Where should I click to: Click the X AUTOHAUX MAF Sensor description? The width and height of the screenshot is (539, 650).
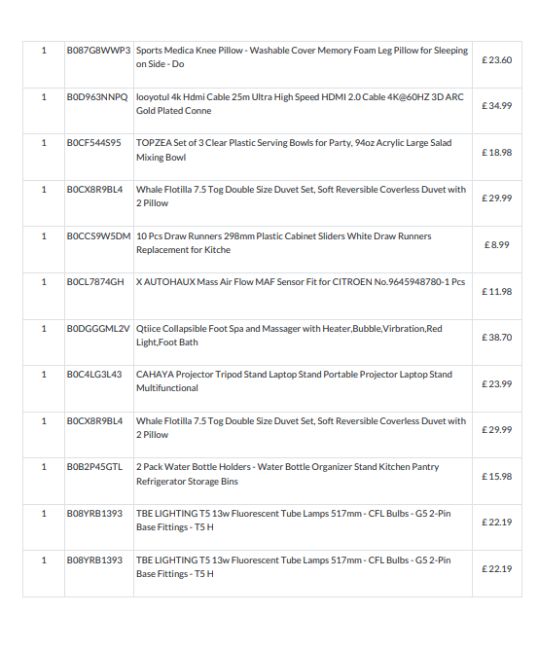click(301, 282)
